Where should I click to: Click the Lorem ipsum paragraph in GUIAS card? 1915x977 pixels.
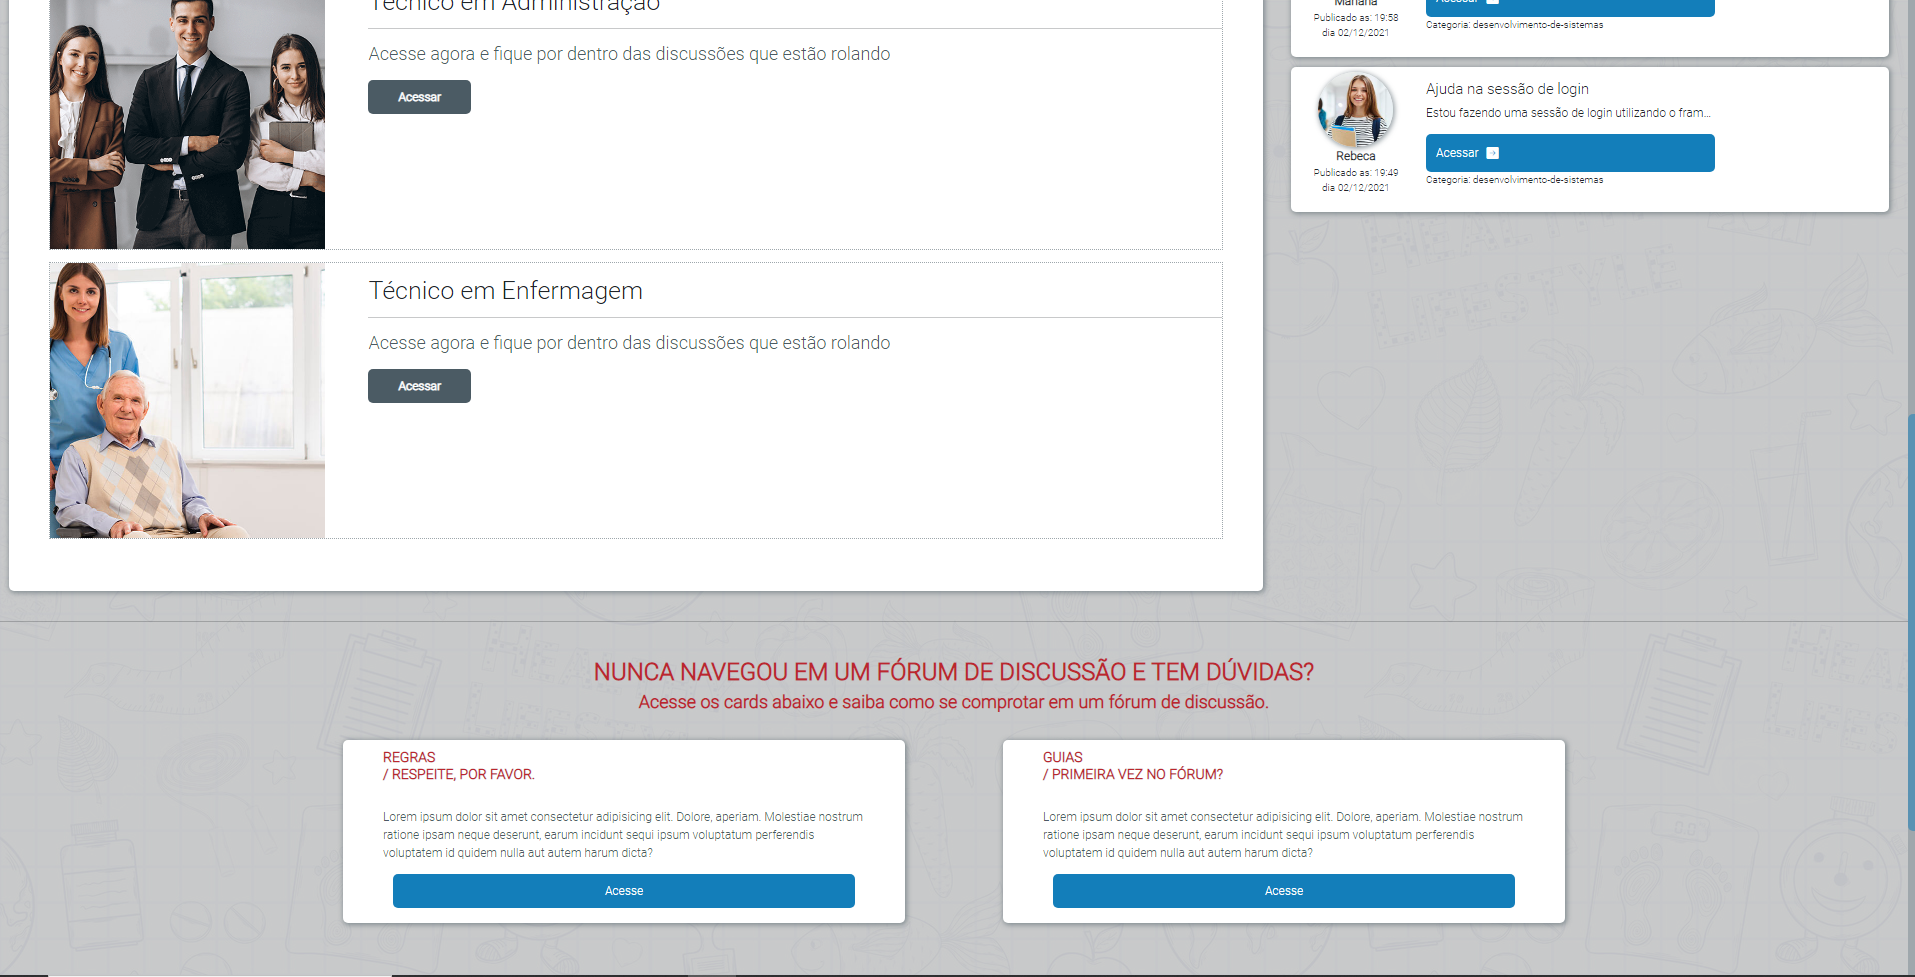(x=1283, y=835)
